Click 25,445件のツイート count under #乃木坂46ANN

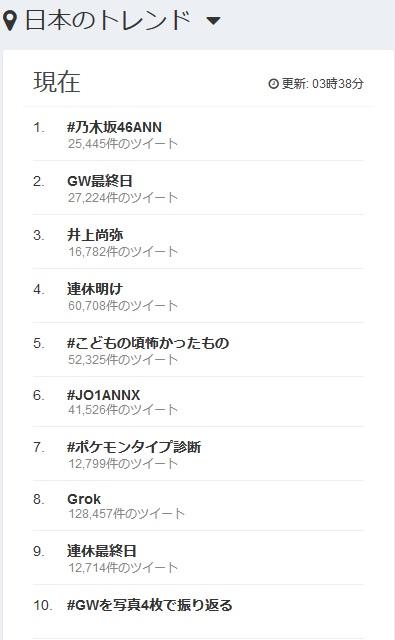coord(123,144)
